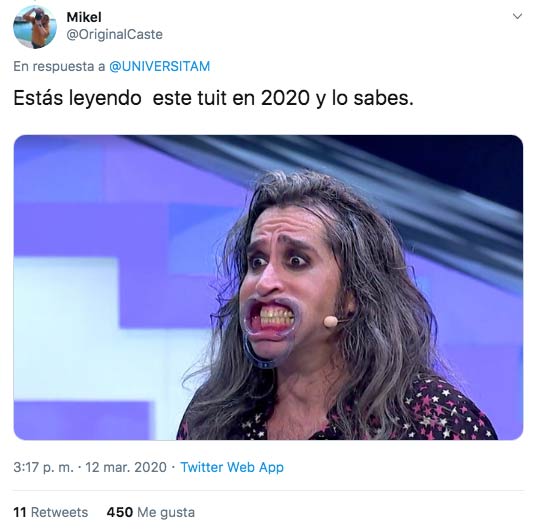Open the @UNIVERSITAM mention link

coord(160,66)
